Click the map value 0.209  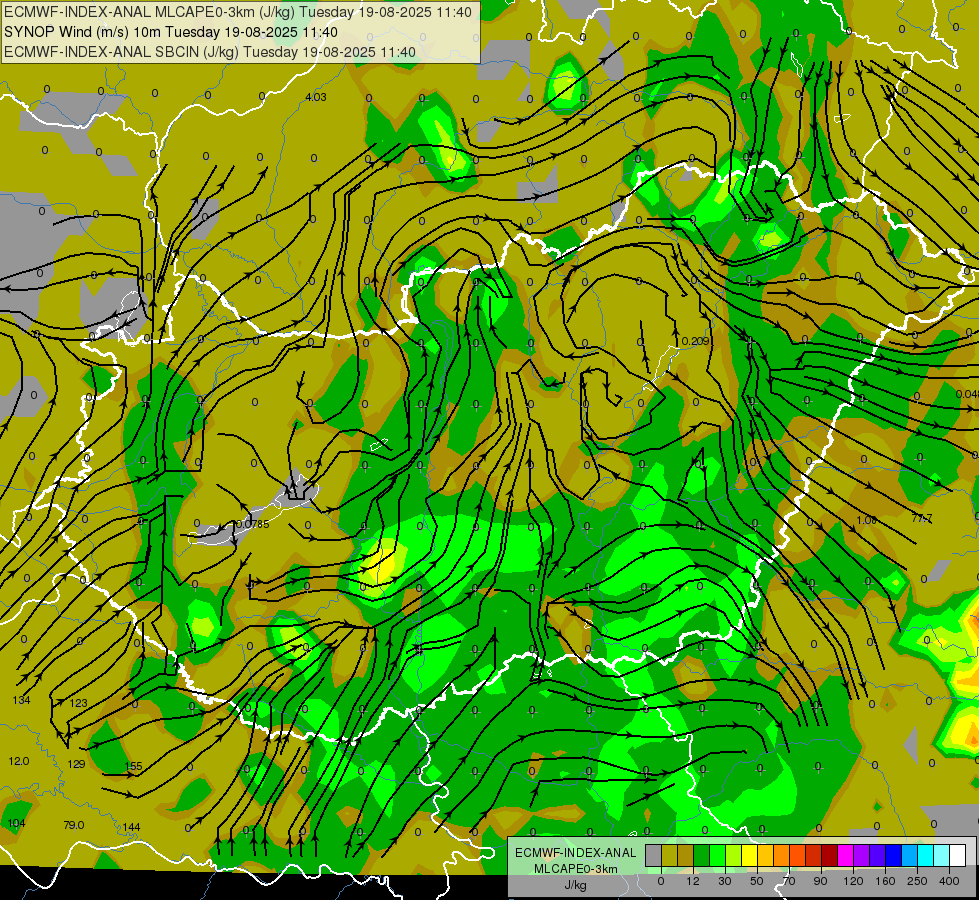point(696,341)
